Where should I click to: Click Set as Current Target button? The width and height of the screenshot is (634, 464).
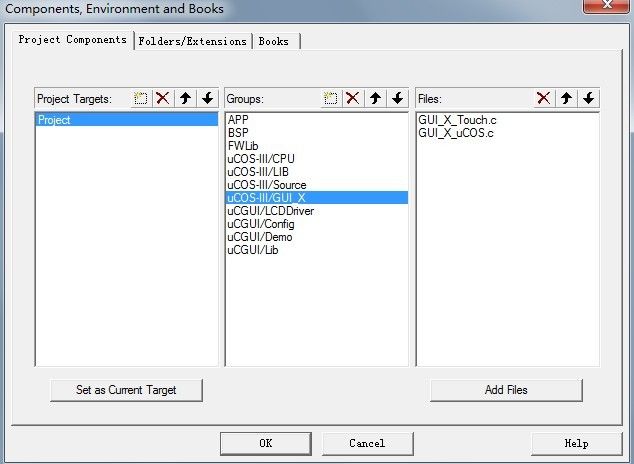click(x=126, y=390)
